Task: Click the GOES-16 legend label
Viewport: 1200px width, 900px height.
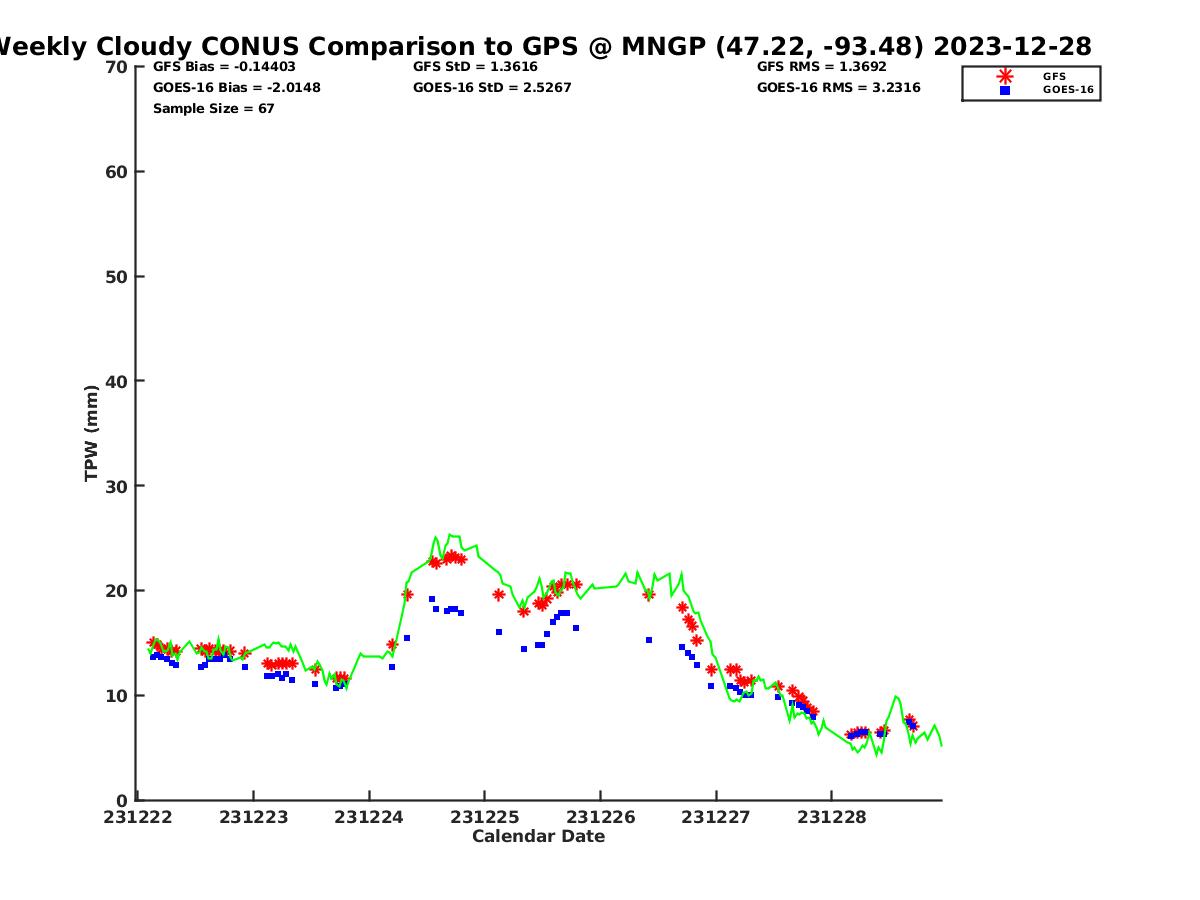Action: coord(1068,90)
